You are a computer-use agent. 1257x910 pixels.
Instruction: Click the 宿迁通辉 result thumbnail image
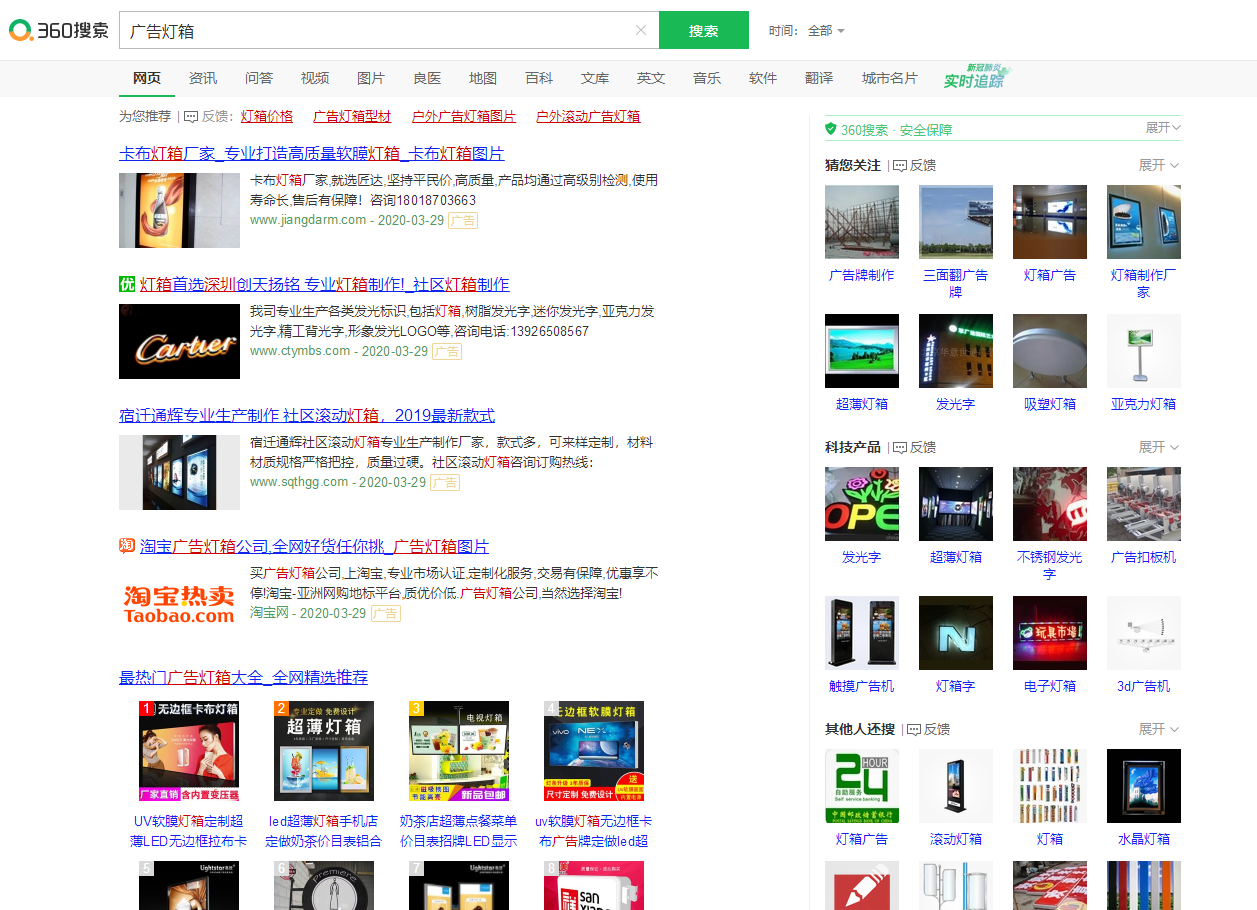pyautogui.click(x=179, y=472)
